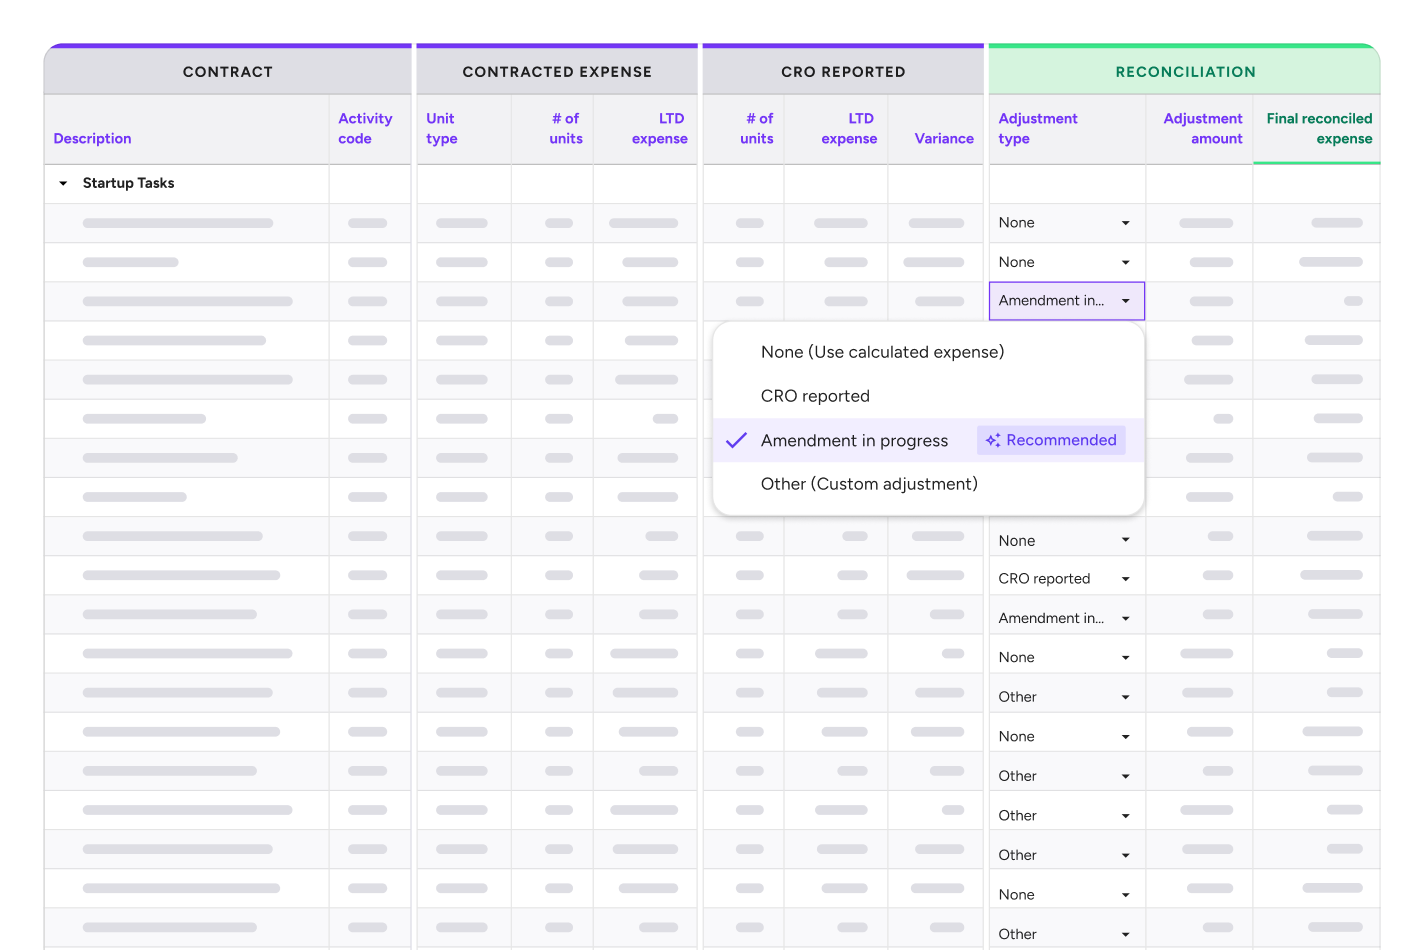Click the Final reconciled expense column header

point(1318,129)
